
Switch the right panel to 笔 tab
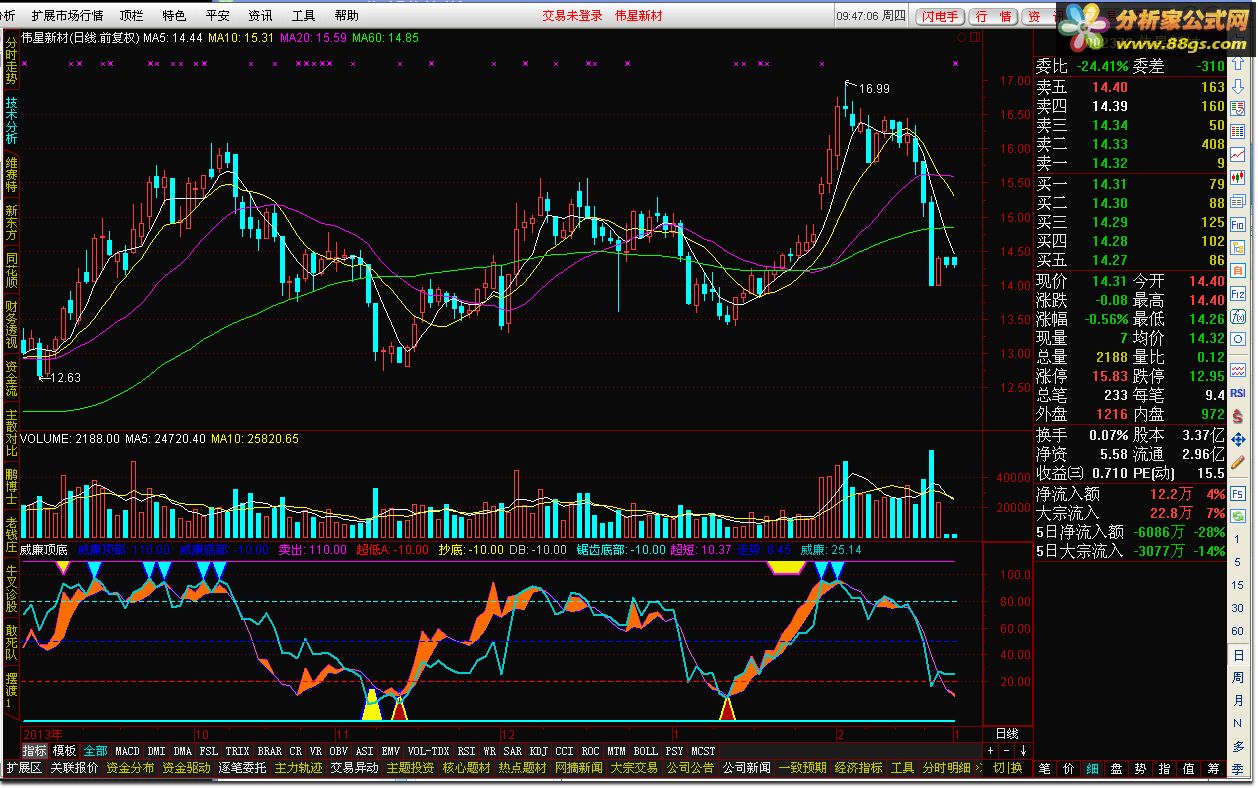click(x=1044, y=768)
